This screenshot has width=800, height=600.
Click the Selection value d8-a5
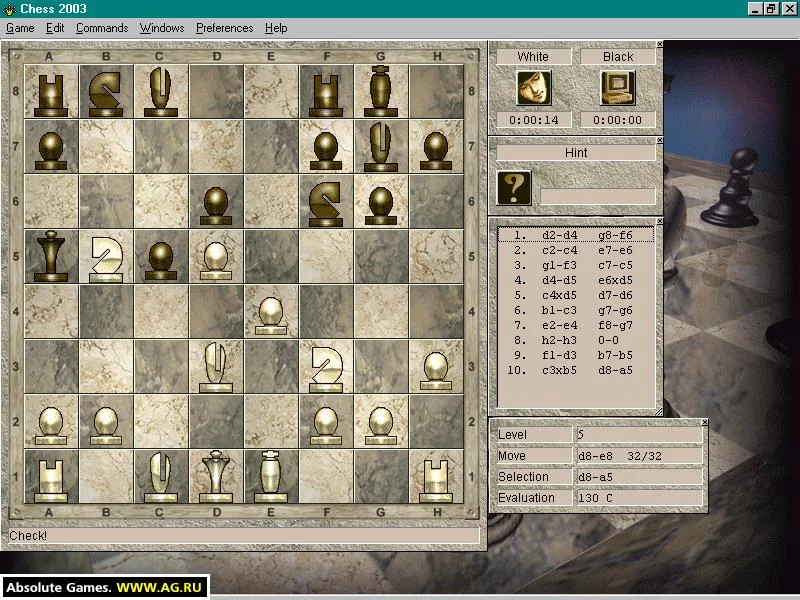pos(640,477)
